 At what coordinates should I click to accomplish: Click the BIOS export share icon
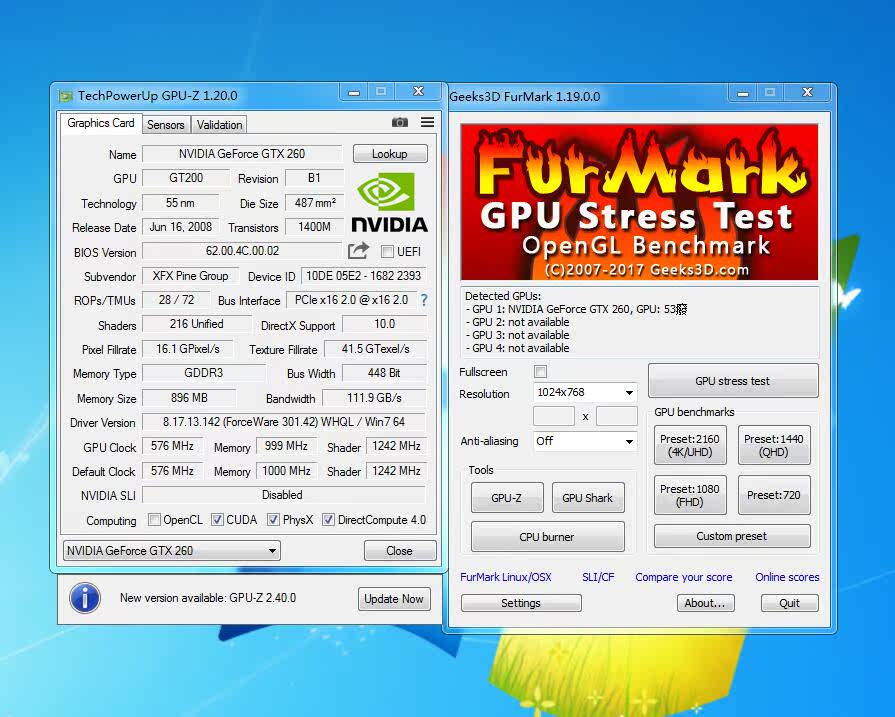(x=358, y=251)
